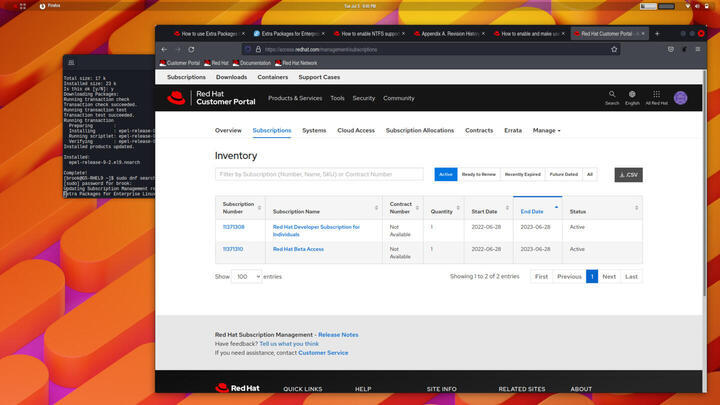Image resolution: width=720 pixels, height=405 pixels.
Task: Open the Tools menu
Action: pyautogui.click(x=337, y=98)
